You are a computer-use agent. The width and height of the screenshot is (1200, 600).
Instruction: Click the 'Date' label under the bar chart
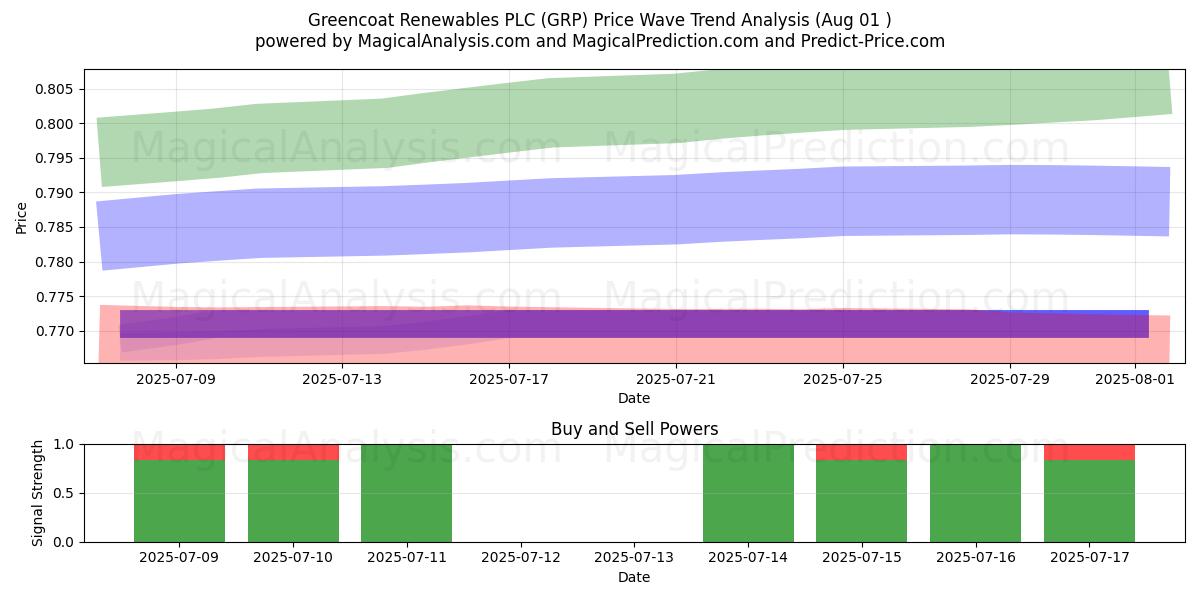point(634,577)
